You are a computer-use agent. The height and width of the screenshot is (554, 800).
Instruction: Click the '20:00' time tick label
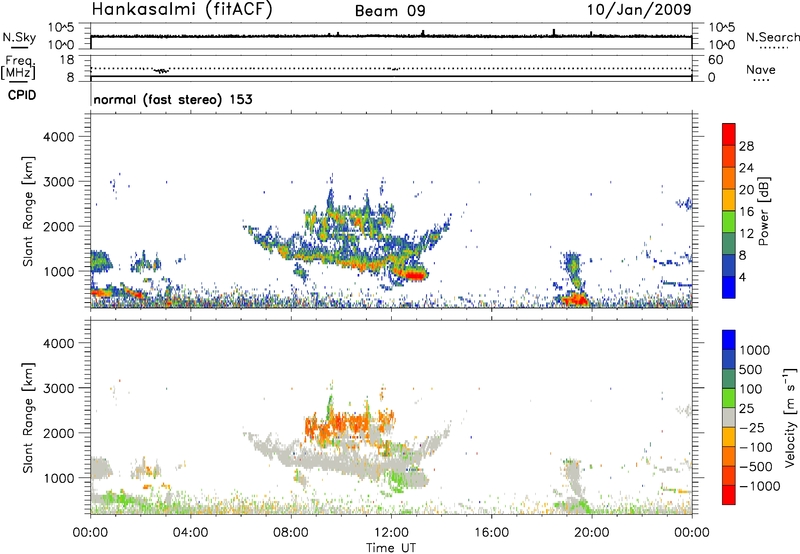pyautogui.click(x=592, y=533)
